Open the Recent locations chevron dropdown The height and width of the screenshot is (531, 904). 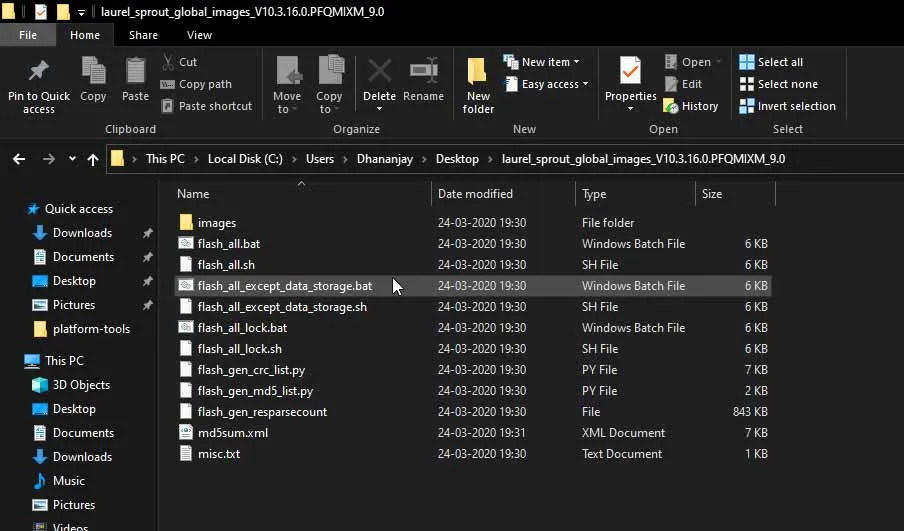(x=72, y=159)
